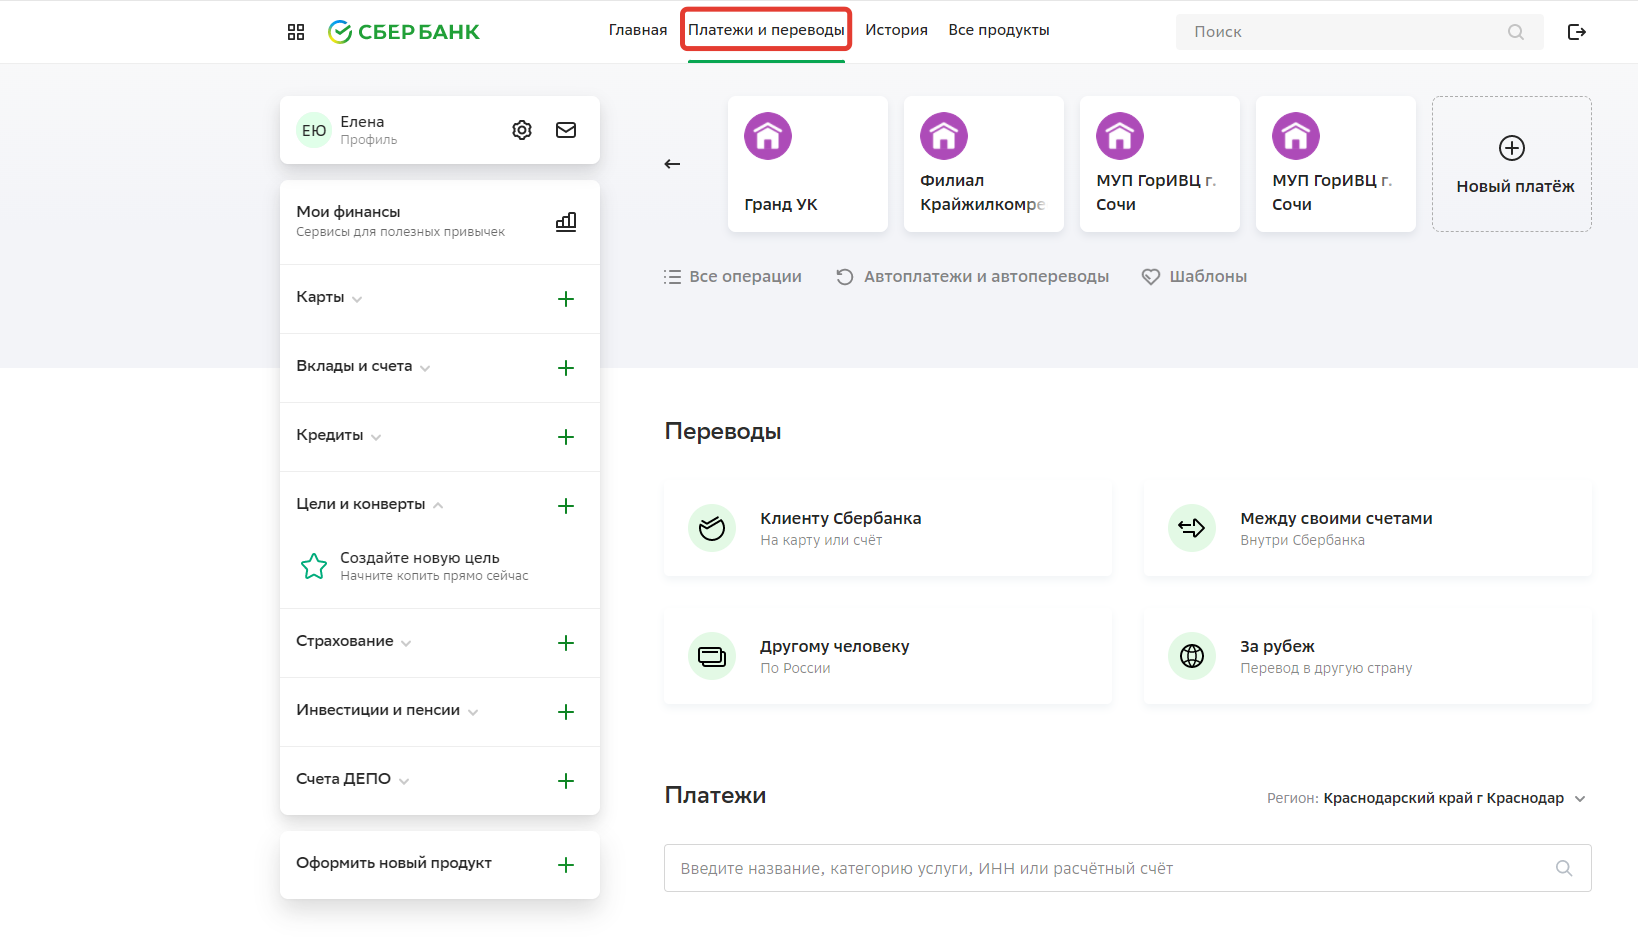The image size is (1638, 940).
Task: Open the Все продукты tab
Action: pyautogui.click(x=999, y=30)
